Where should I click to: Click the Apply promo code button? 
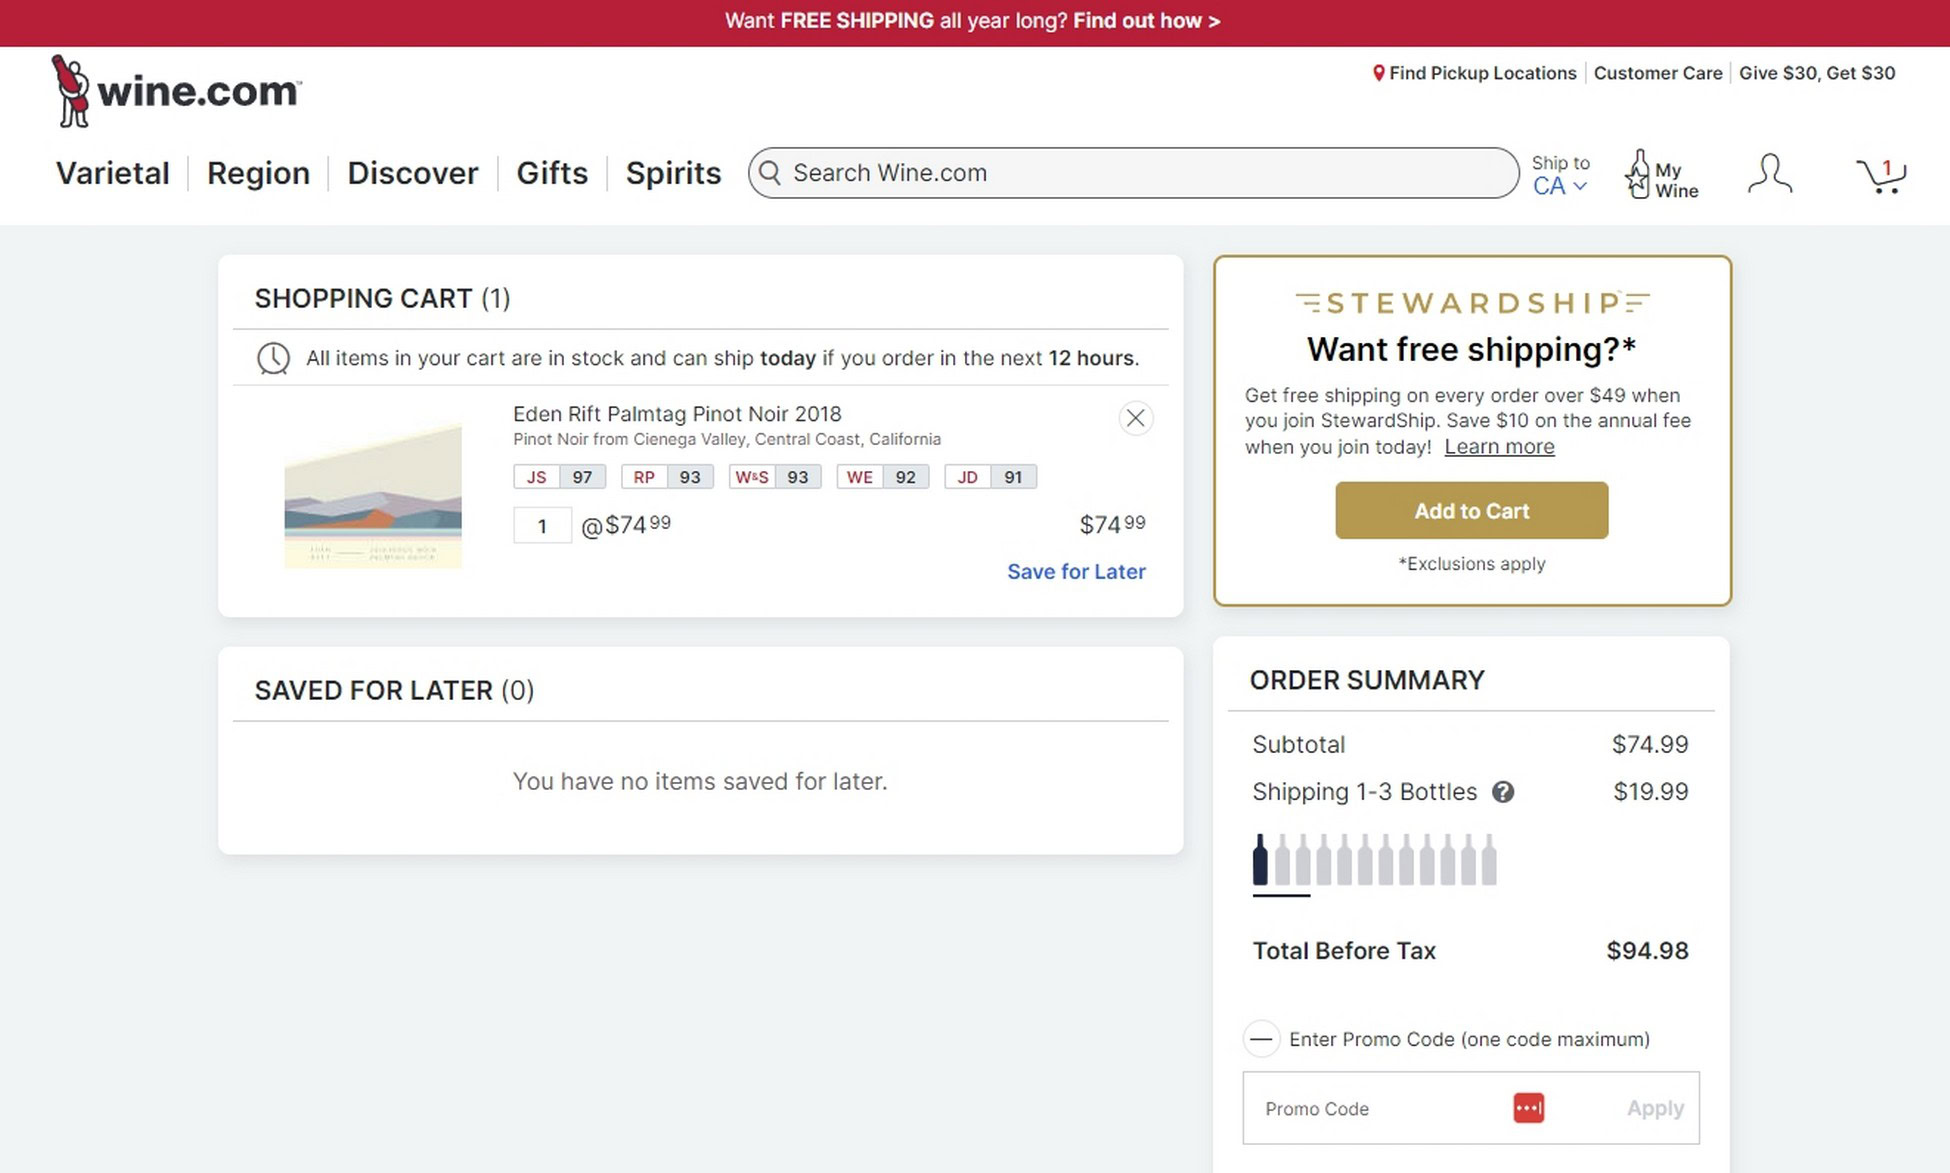(x=1655, y=1108)
